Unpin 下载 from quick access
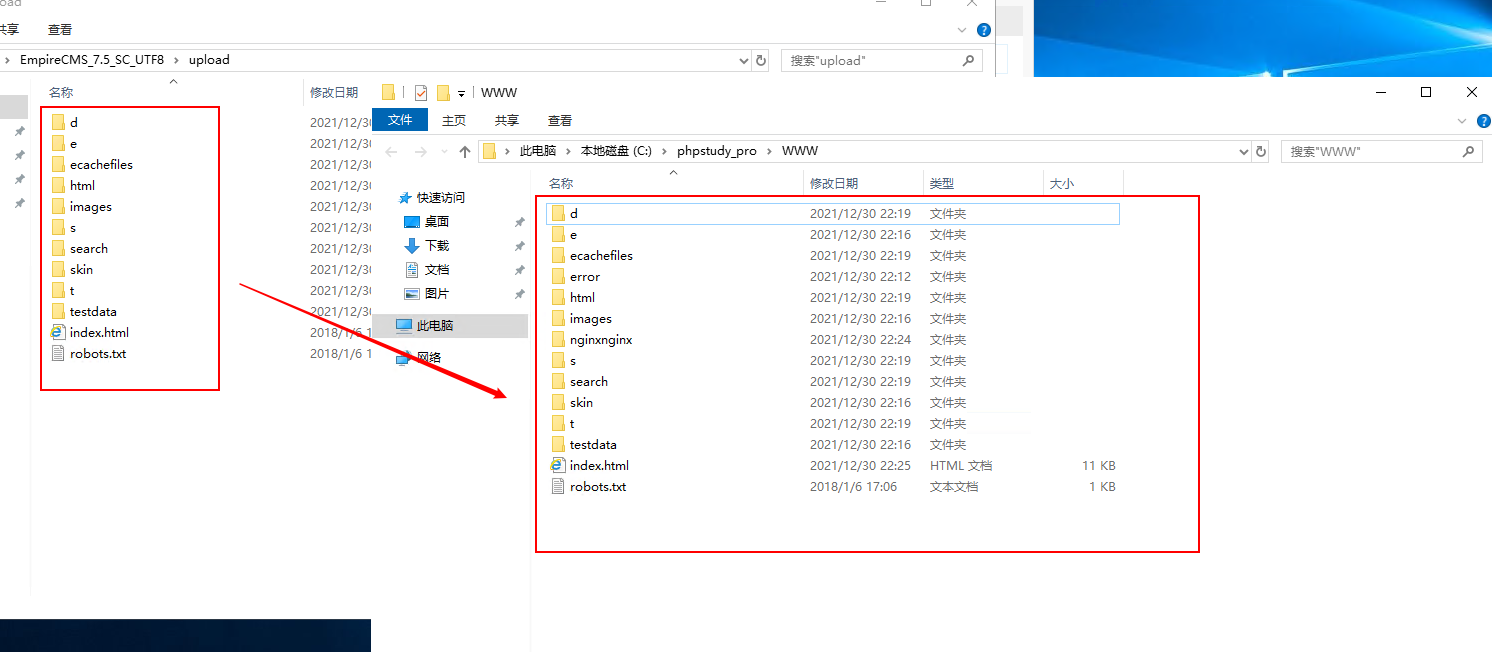This screenshot has height=652, width=1492. point(519,246)
